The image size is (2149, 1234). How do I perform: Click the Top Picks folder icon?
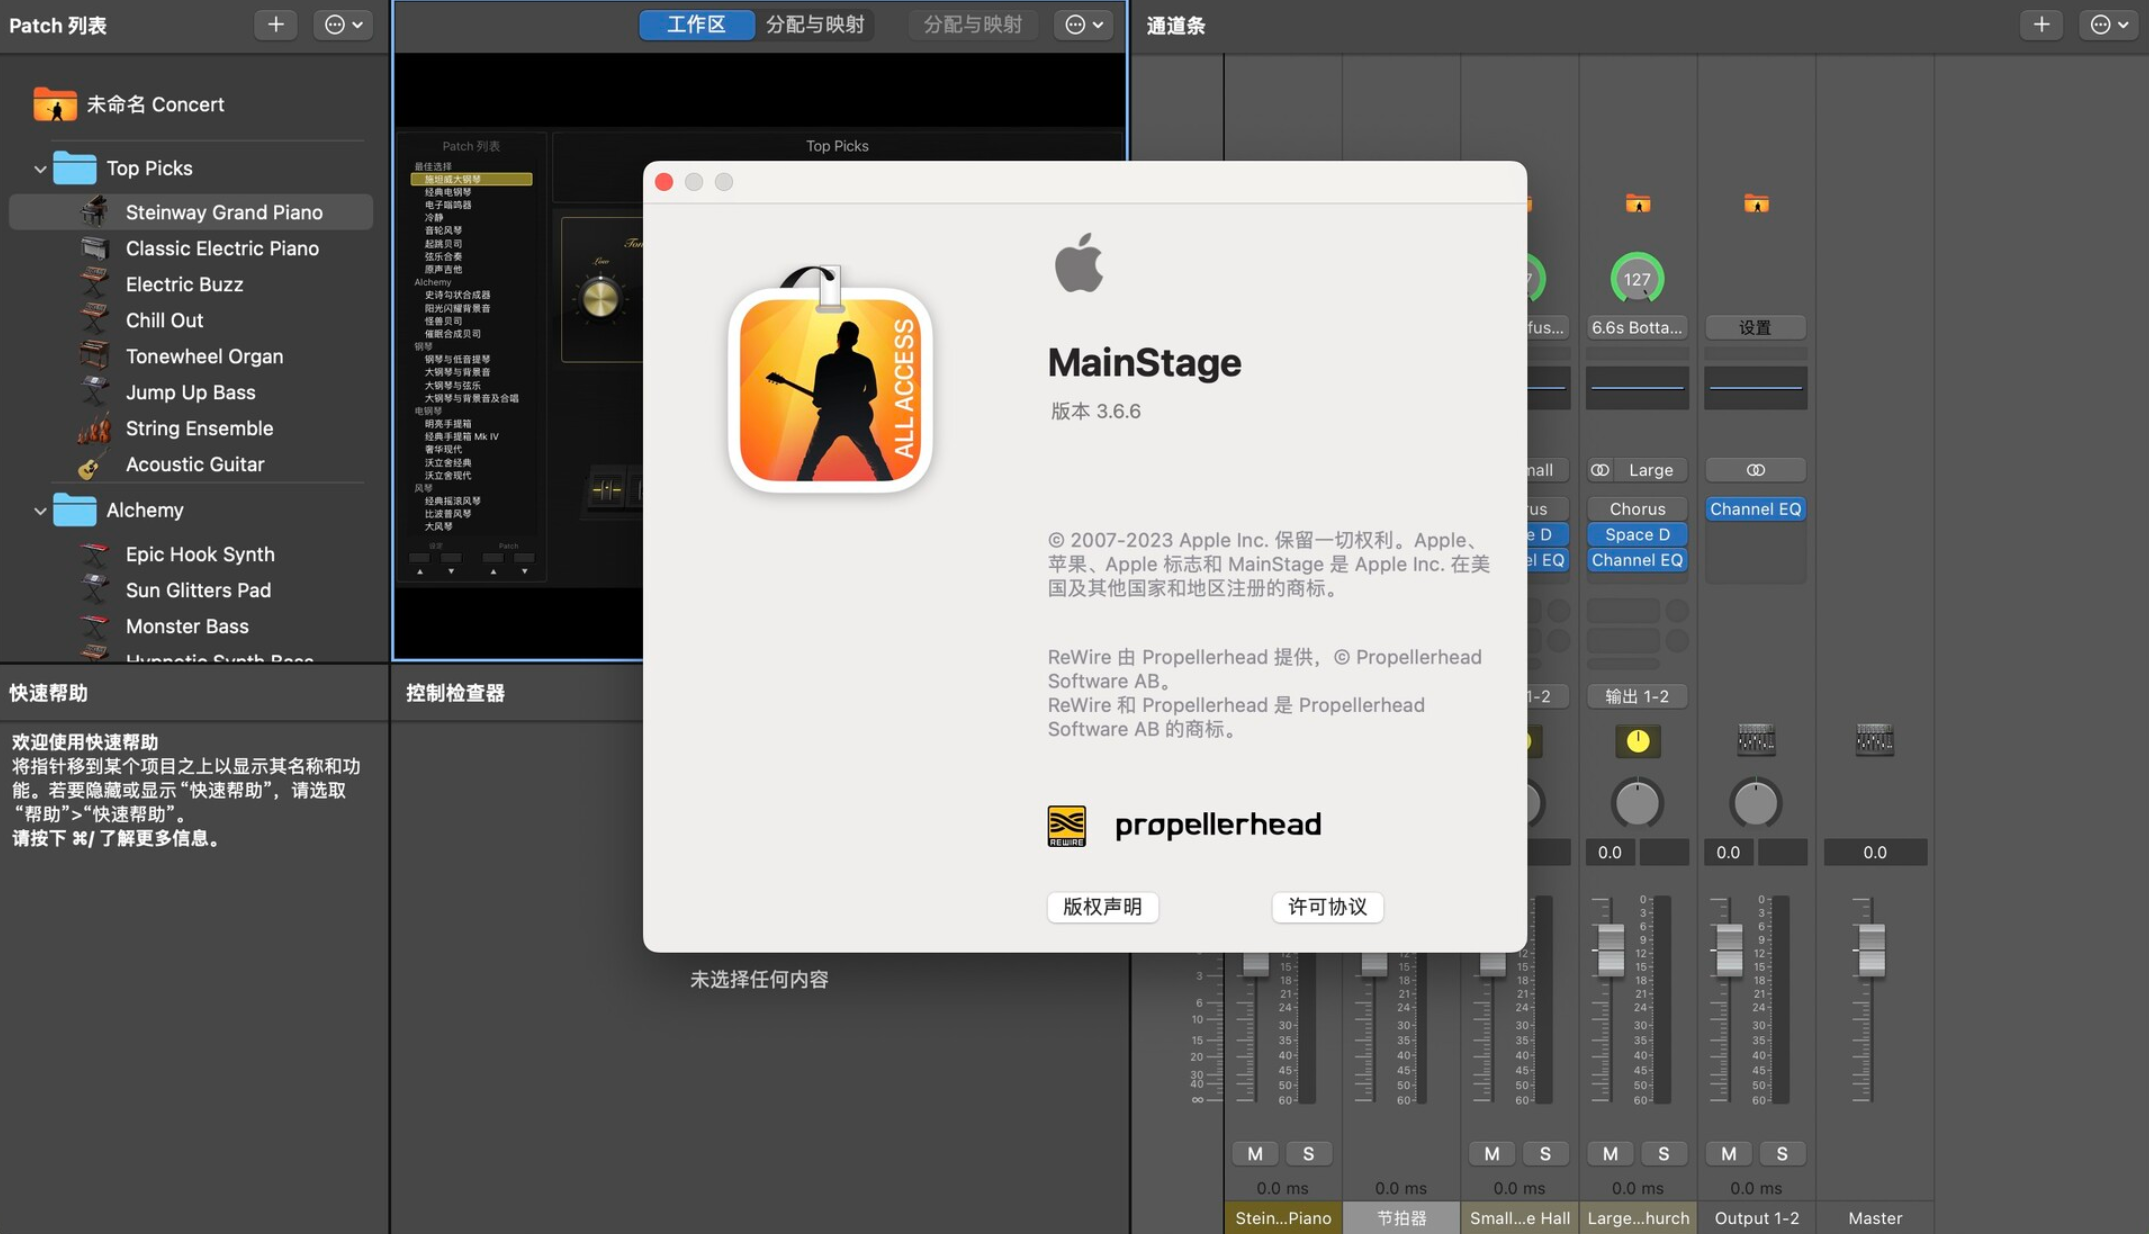pyautogui.click(x=75, y=168)
